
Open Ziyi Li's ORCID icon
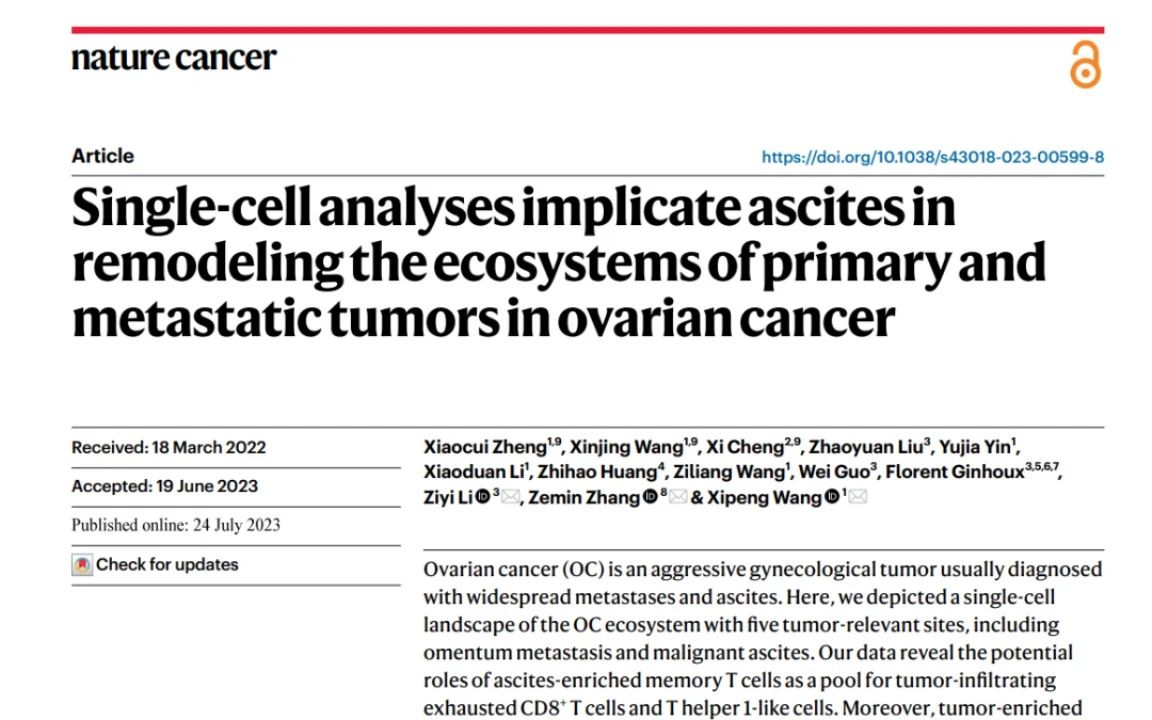(x=483, y=497)
